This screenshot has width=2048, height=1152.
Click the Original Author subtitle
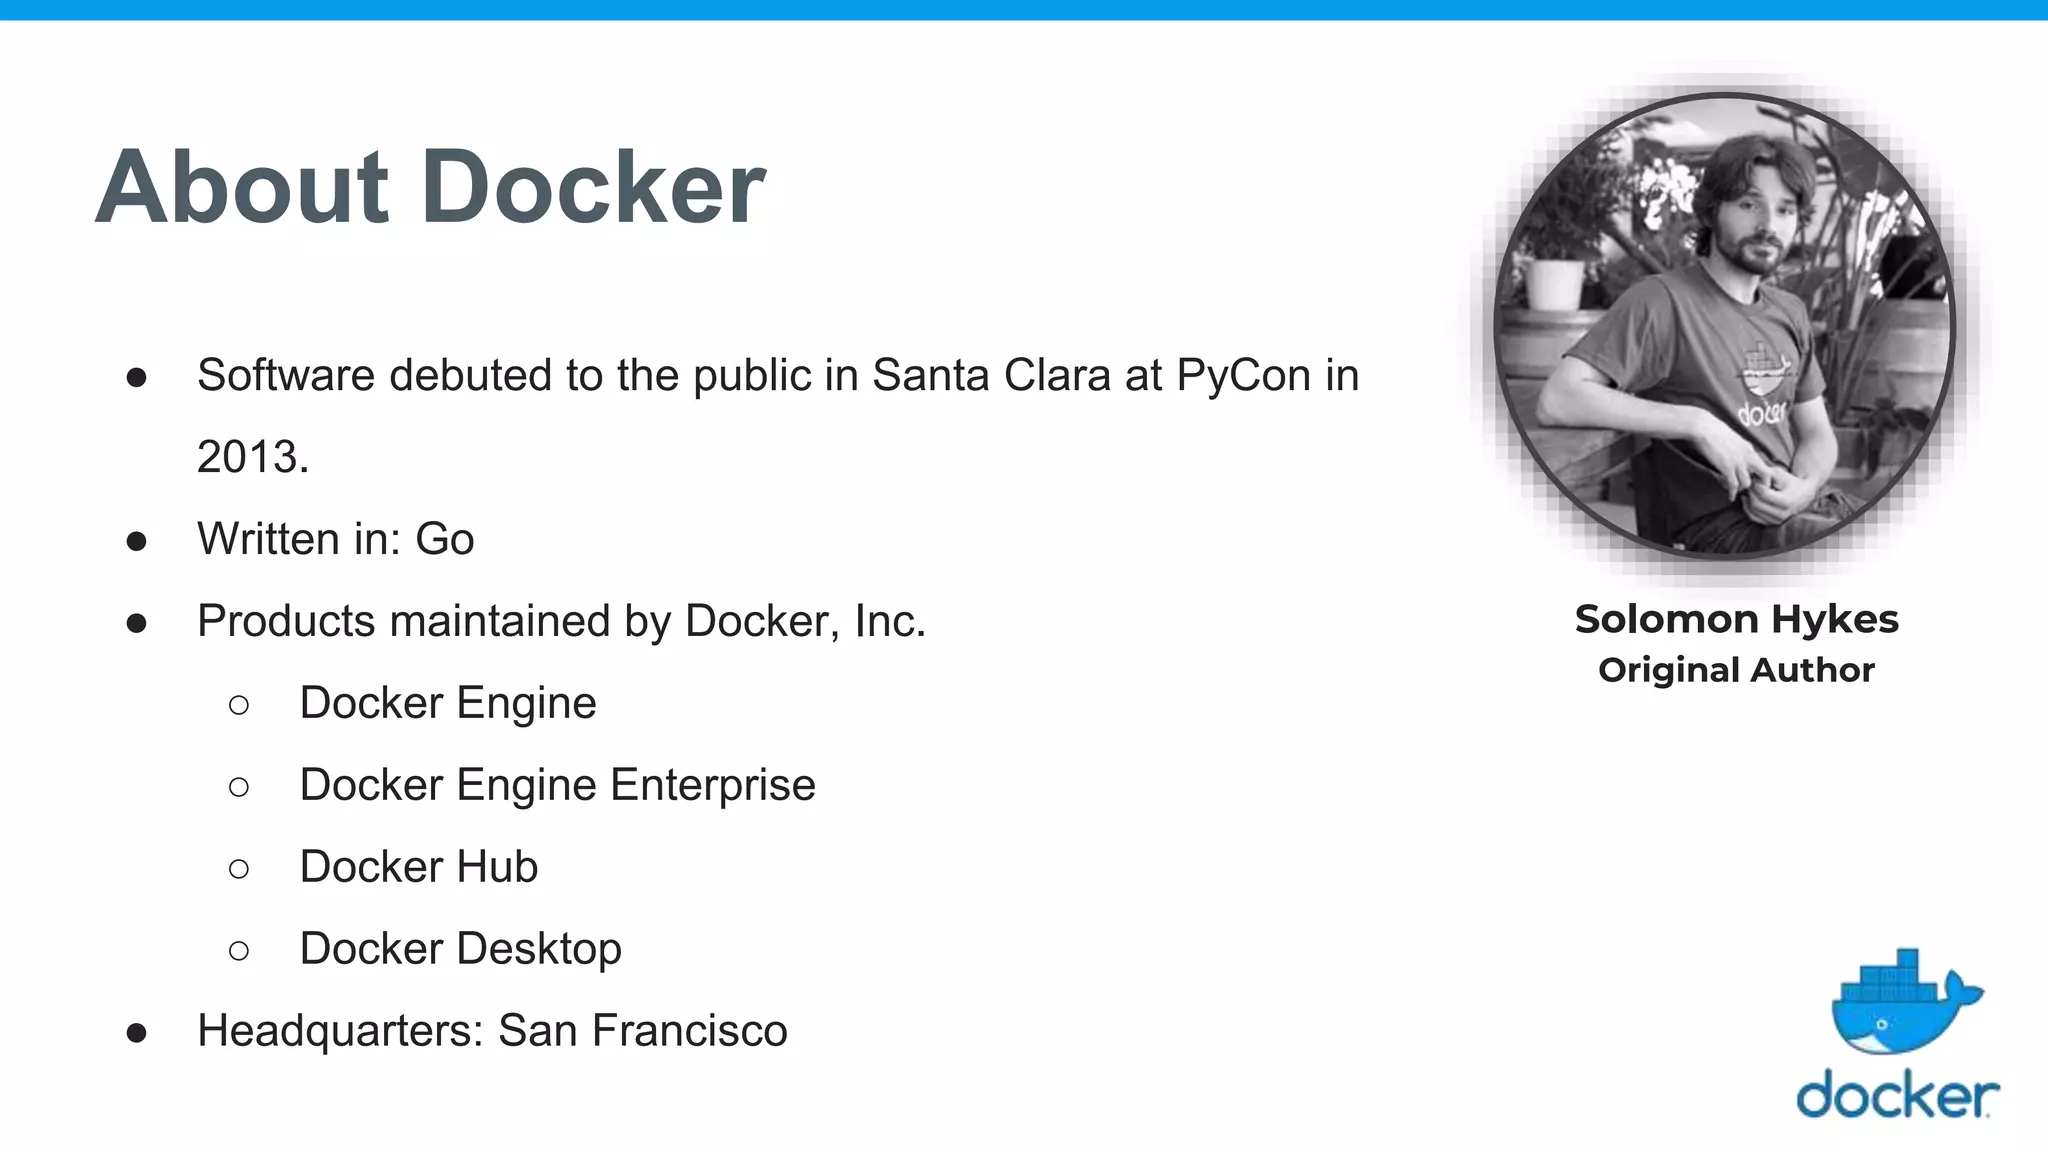point(1736,670)
